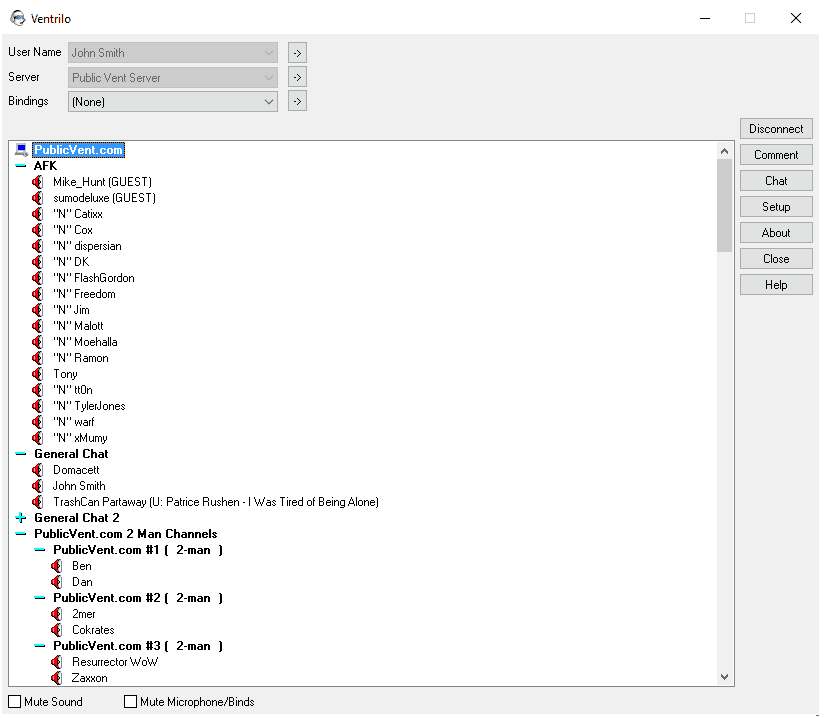Click speaker icon next to "N" dispersian
The image size is (825, 718).
pyautogui.click(x=37, y=246)
